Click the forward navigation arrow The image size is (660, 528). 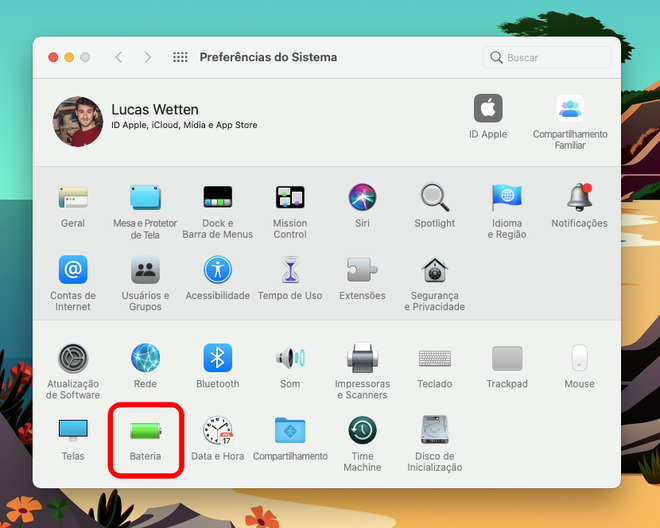pos(147,57)
